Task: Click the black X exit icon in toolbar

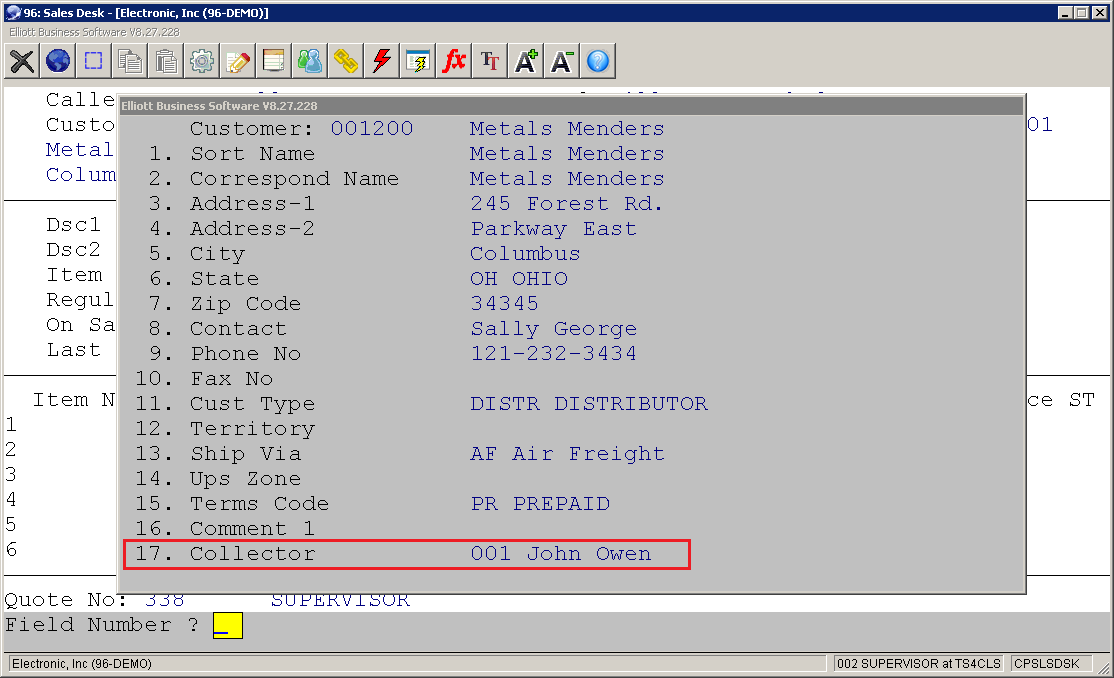Action: [x=22, y=61]
